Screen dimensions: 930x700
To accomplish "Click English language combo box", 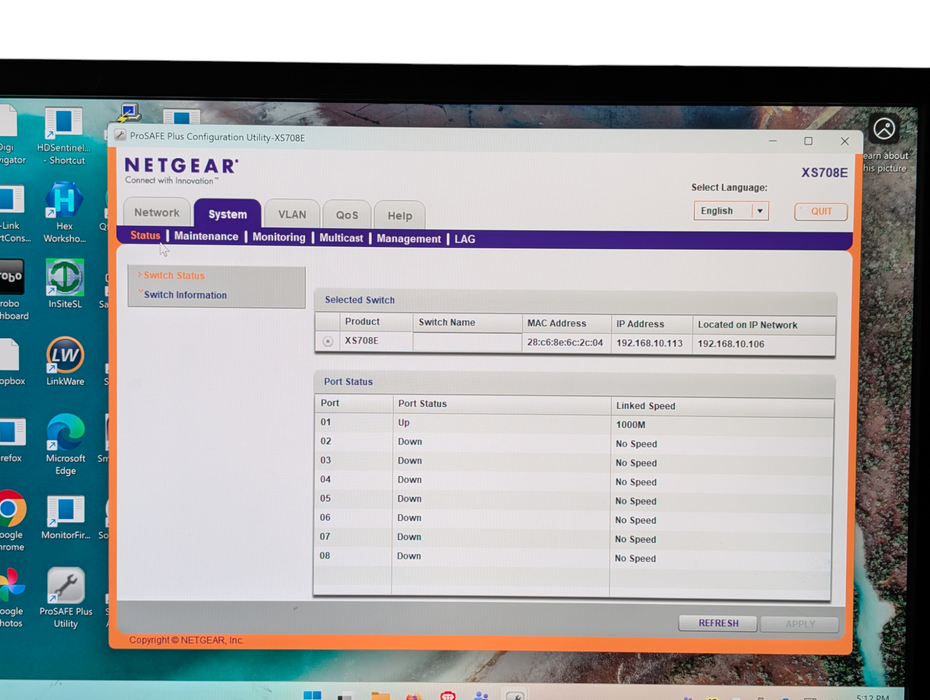I will [731, 211].
